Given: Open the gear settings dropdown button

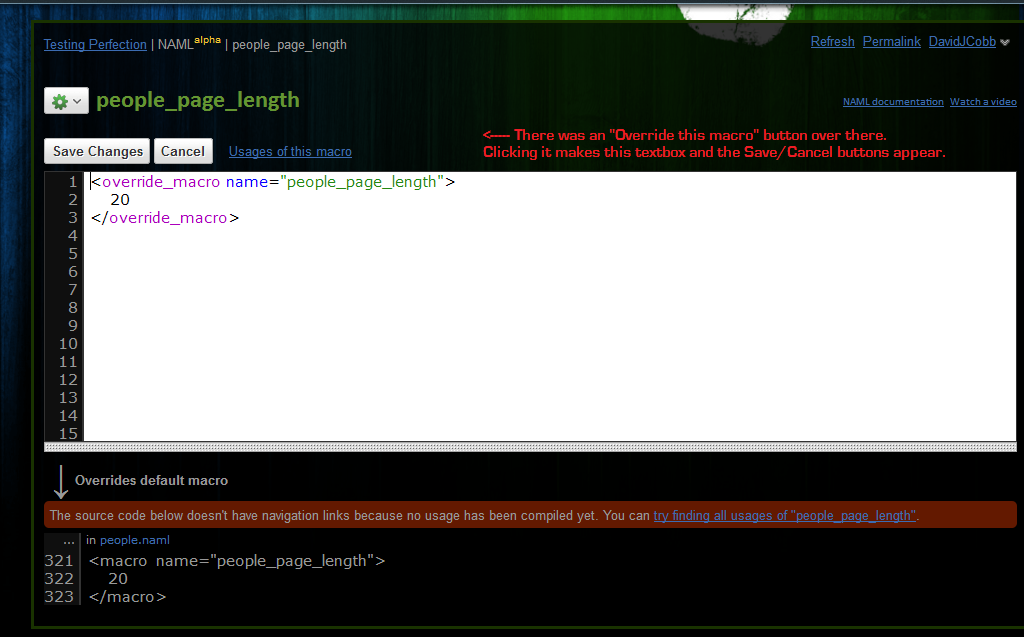Looking at the screenshot, I should (66, 101).
